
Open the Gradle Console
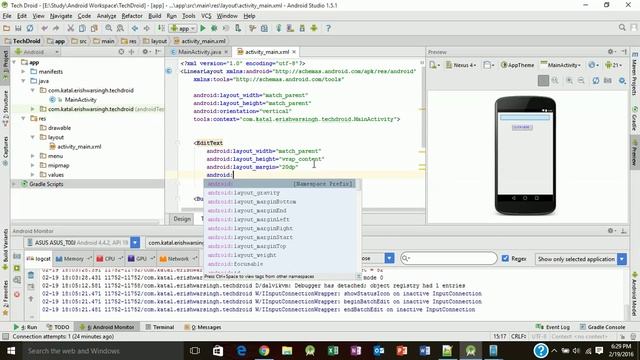(602, 327)
